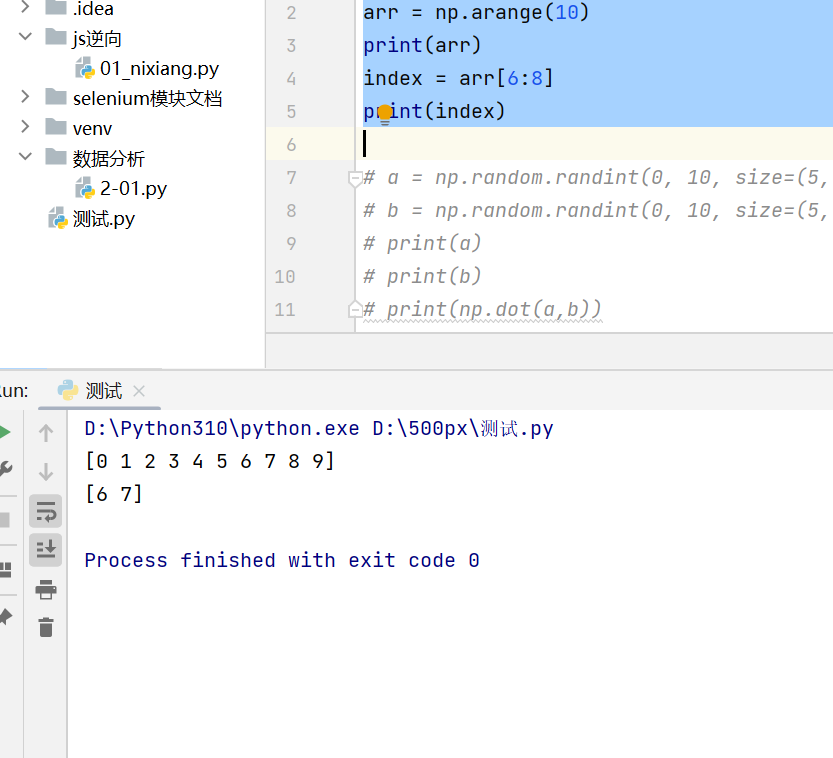Click the python.exe command line in console

[x=319, y=428]
